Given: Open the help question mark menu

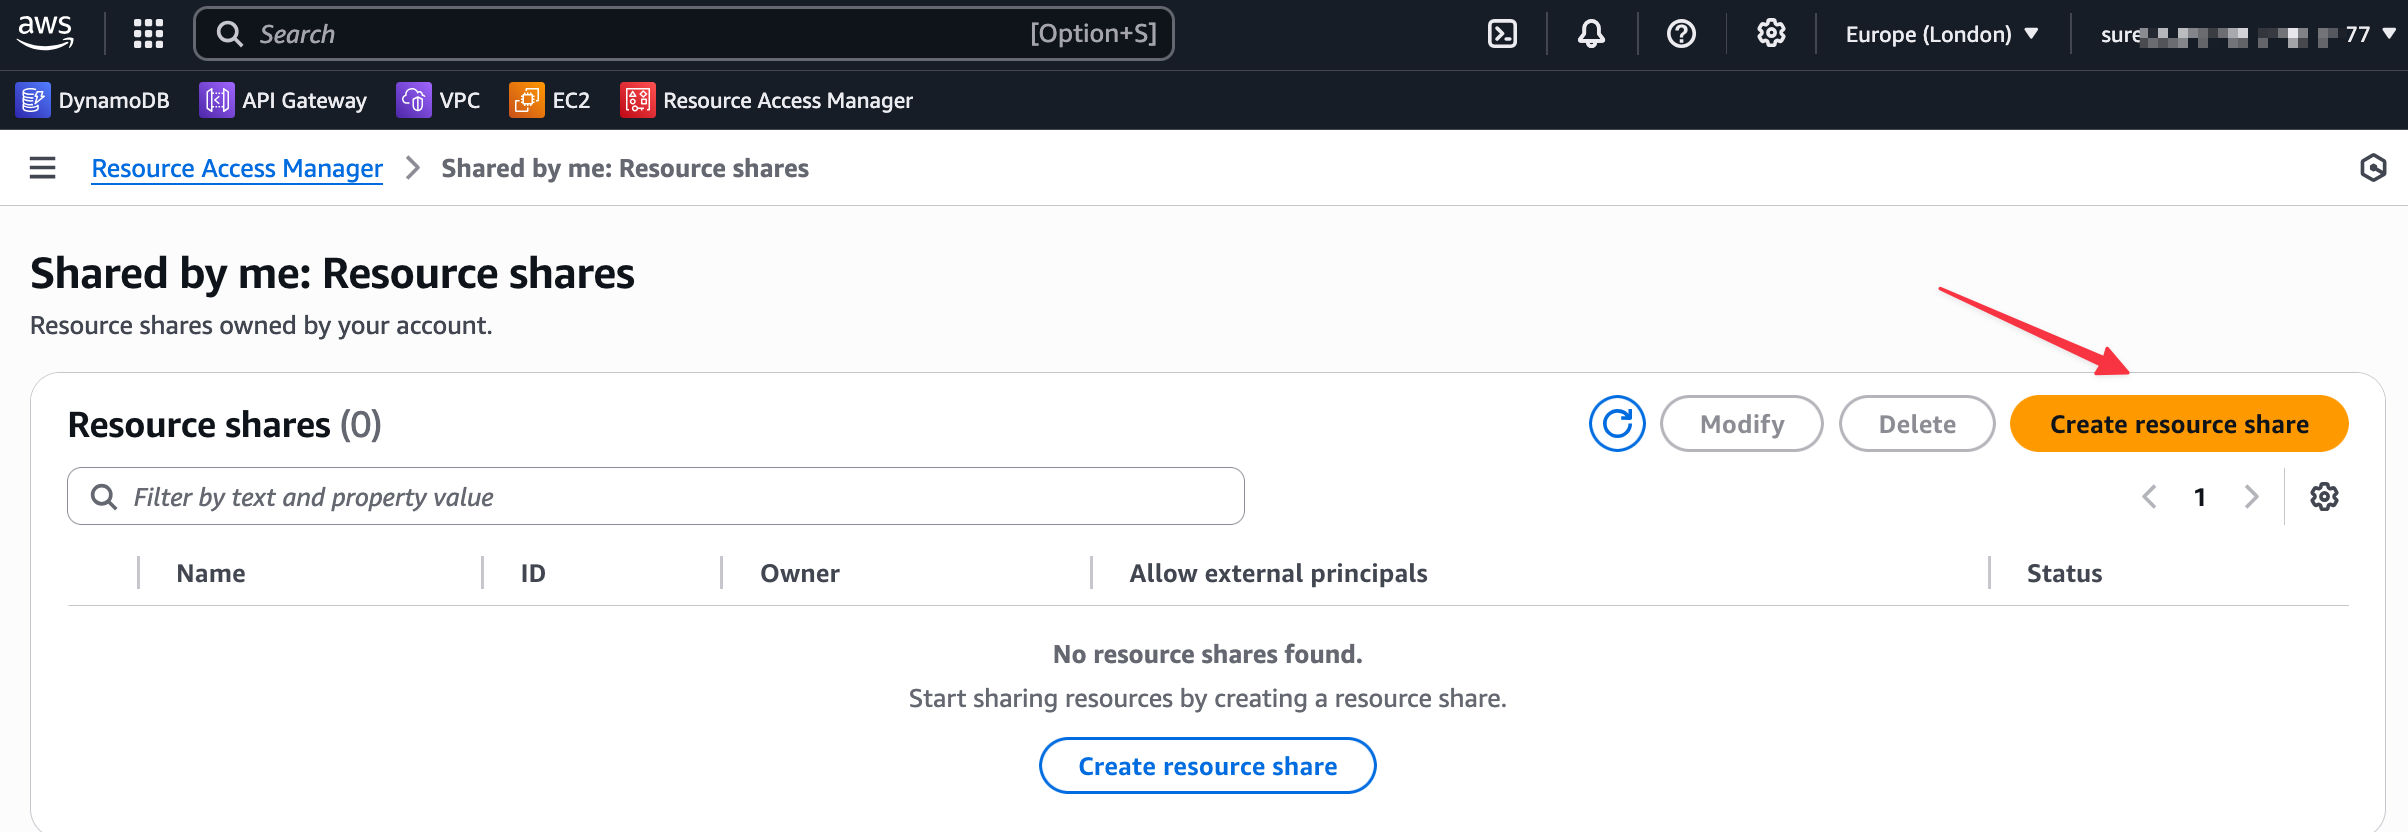Looking at the screenshot, I should [1681, 34].
